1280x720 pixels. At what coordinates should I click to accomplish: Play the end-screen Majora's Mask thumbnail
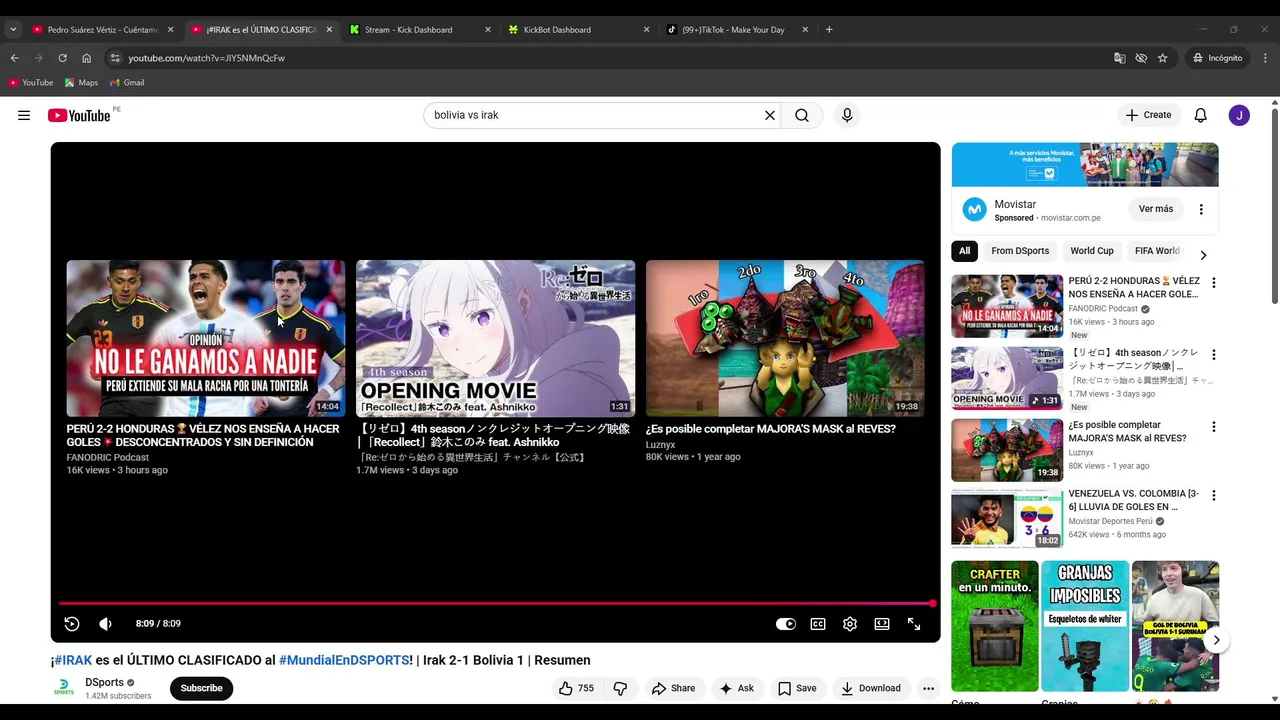[785, 338]
